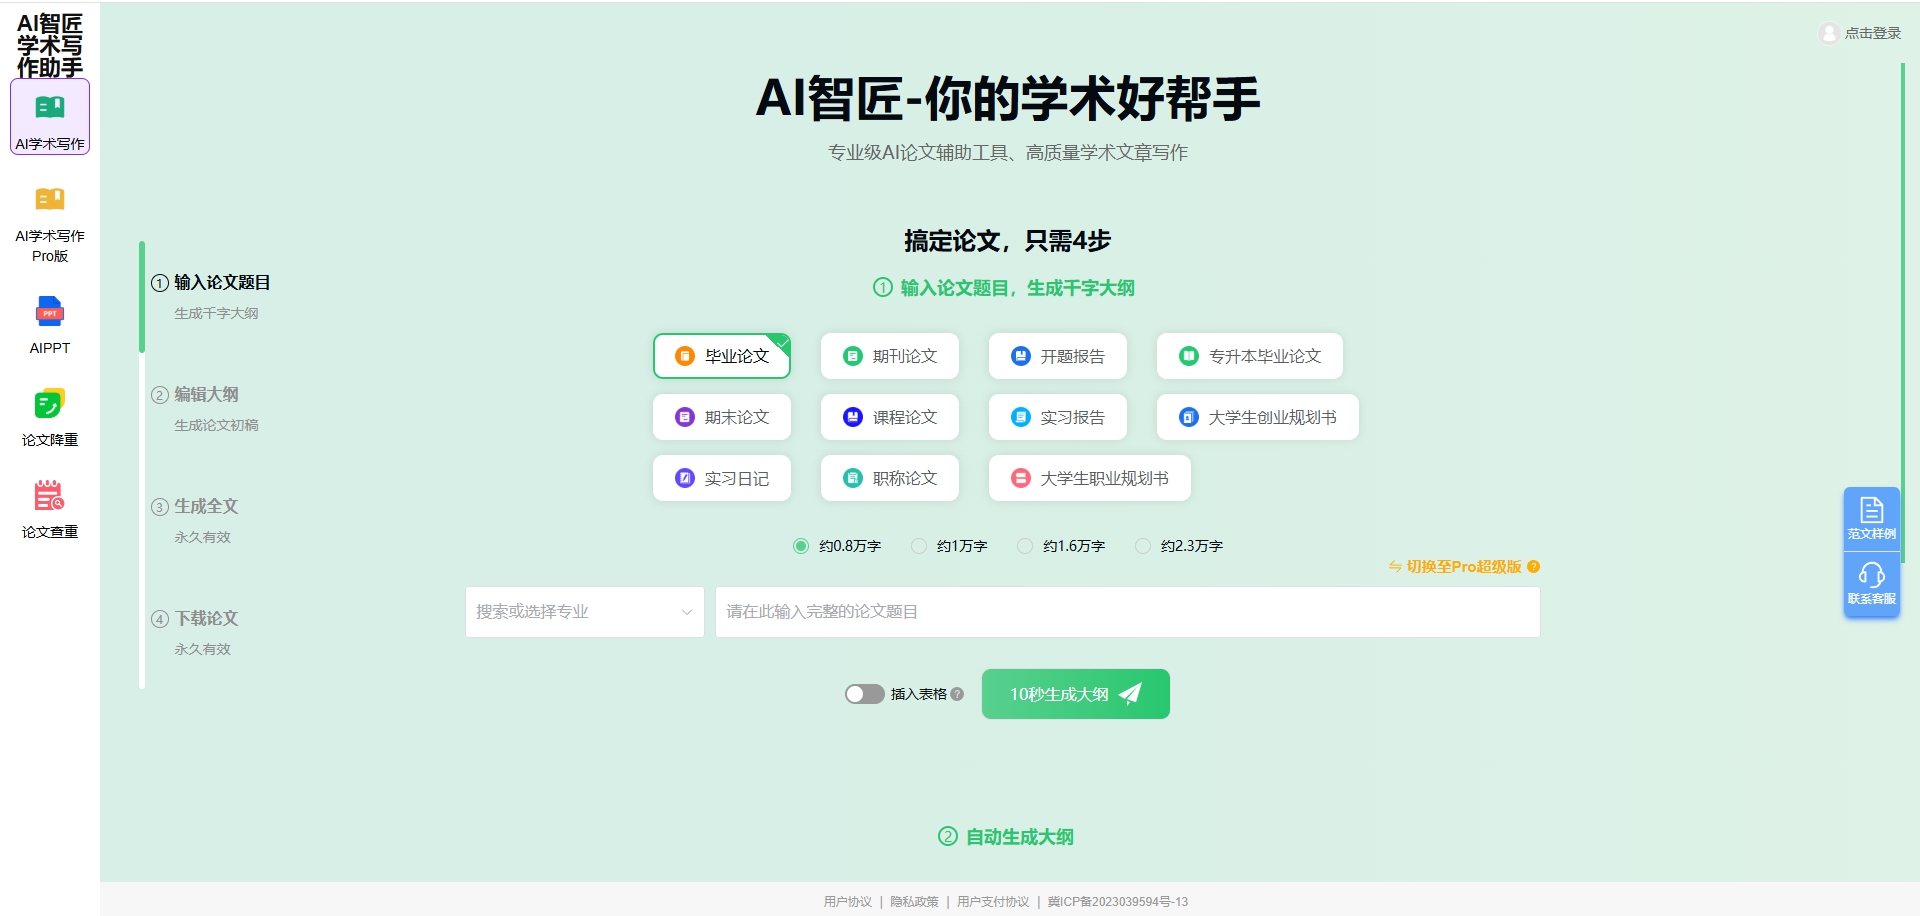Expand the 搜索或选择专业 dropdown
The width and height of the screenshot is (1920, 916).
point(584,612)
